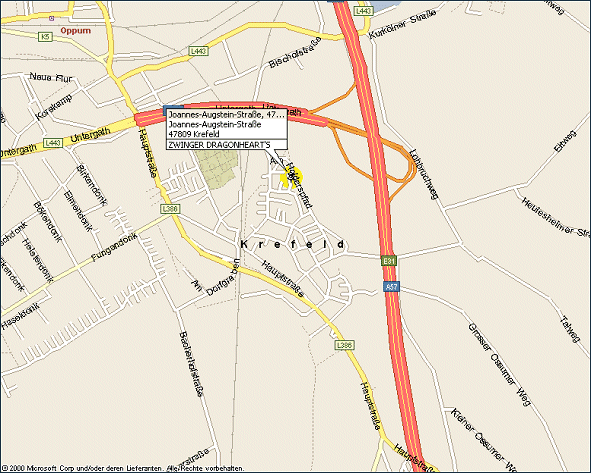Image resolution: width=591 pixels, height=473 pixels.
Task: Select the Kurkölner Straße street label
Action: [x=402, y=23]
